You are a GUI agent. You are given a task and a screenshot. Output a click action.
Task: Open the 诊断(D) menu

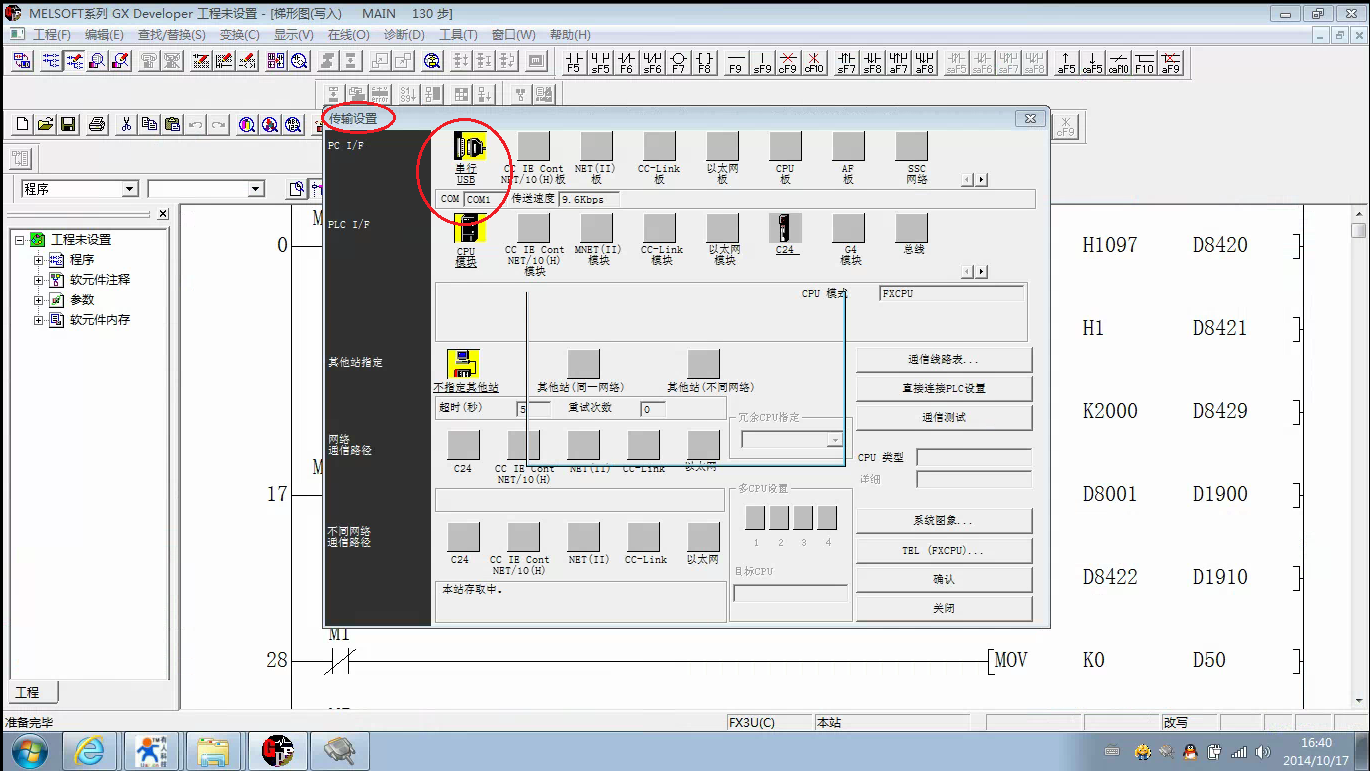click(x=404, y=34)
